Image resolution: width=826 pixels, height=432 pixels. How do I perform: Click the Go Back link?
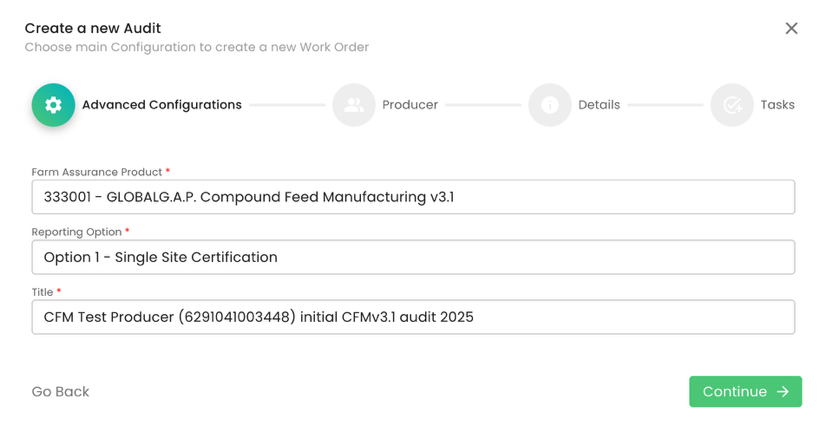[61, 392]
